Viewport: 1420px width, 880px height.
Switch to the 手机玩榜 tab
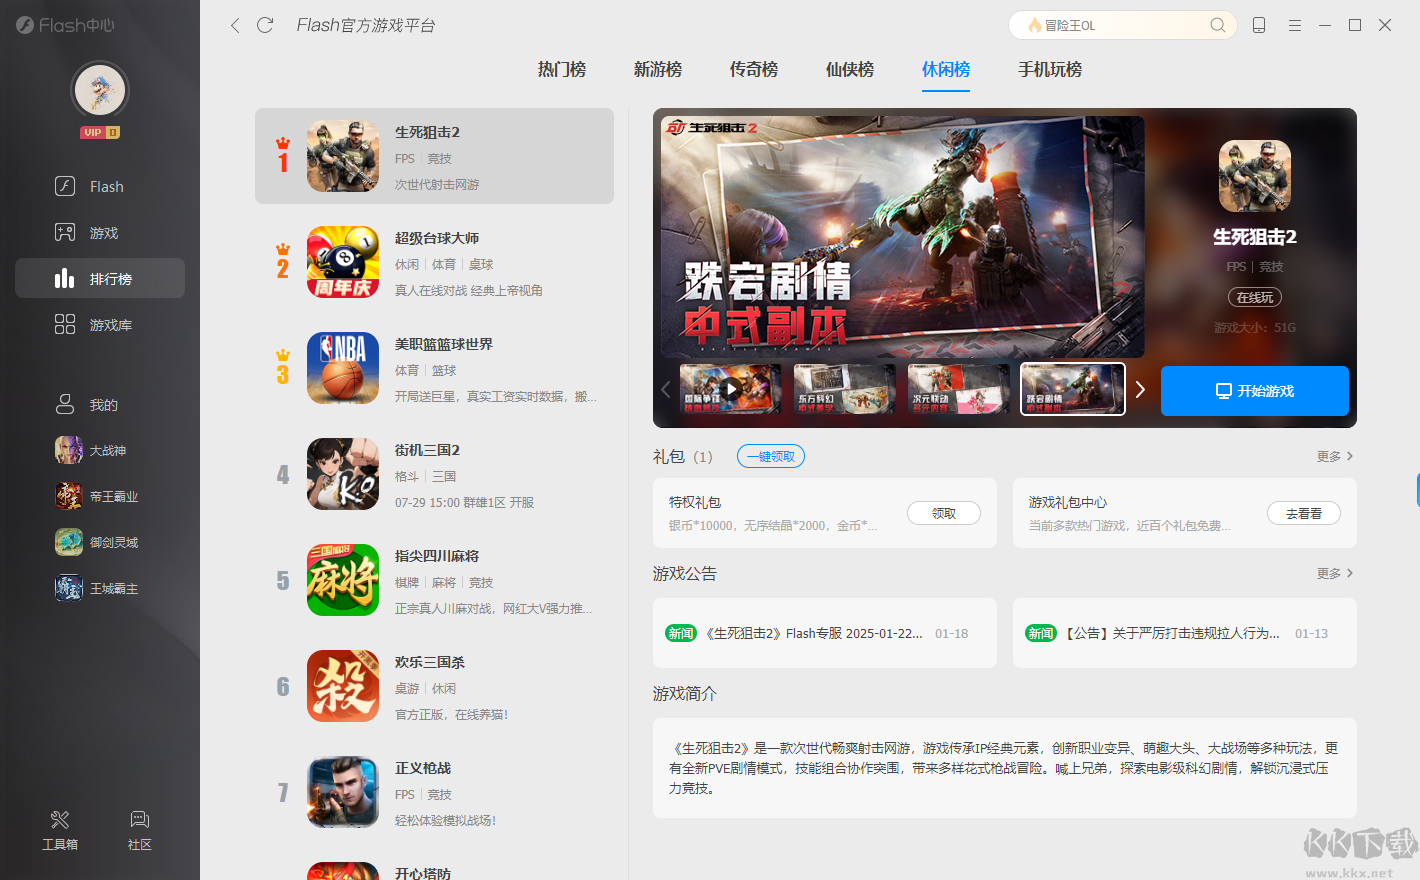pyautogui.click(x=1050, y=69)
